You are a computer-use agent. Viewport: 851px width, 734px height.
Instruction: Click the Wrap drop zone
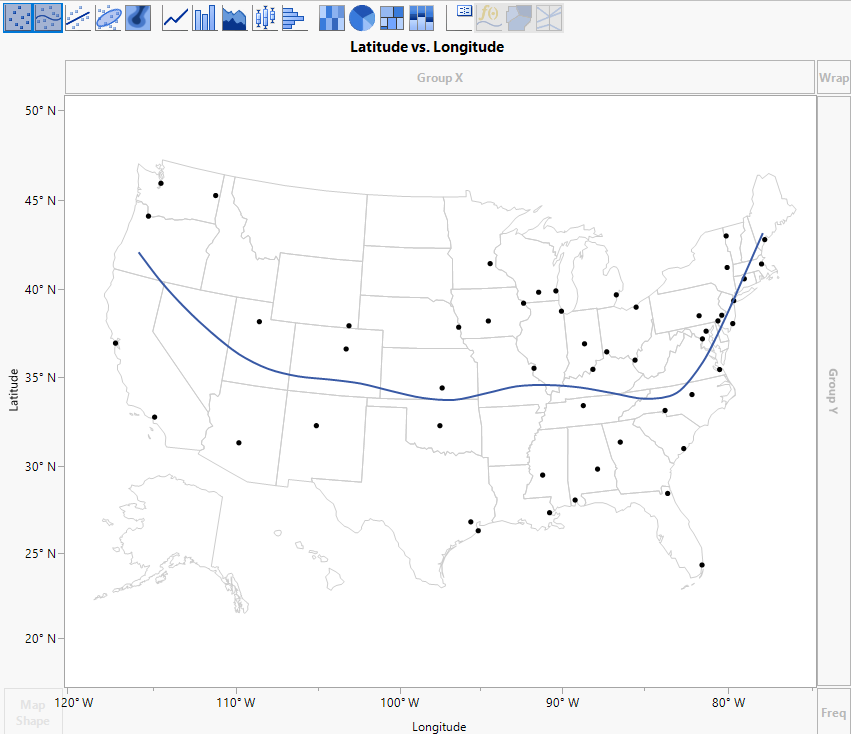coord(833,77)
